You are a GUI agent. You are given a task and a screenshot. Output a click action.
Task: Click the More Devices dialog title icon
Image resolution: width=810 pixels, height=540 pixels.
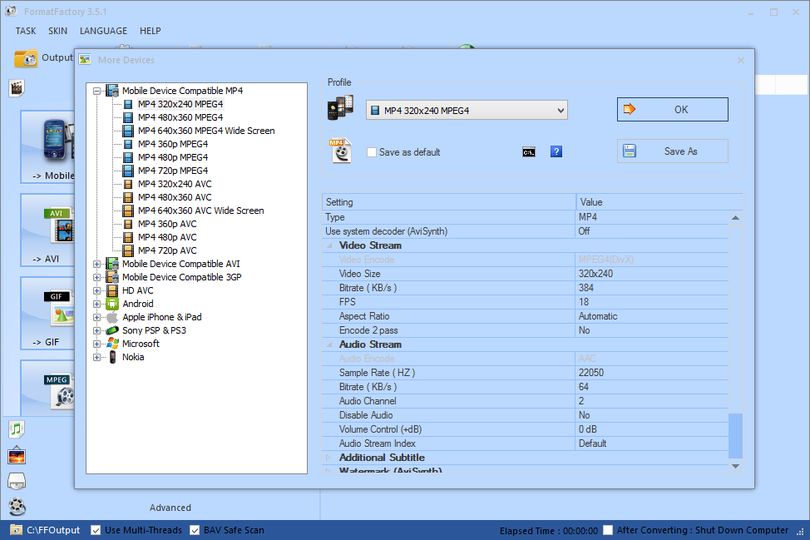85,60
